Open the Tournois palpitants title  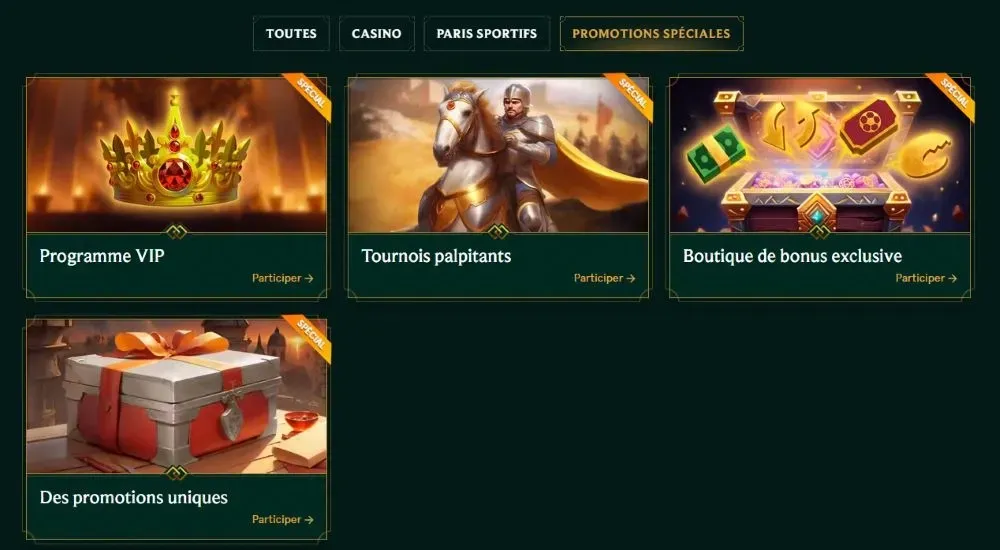pyautogui.click(x=436, y=256)
